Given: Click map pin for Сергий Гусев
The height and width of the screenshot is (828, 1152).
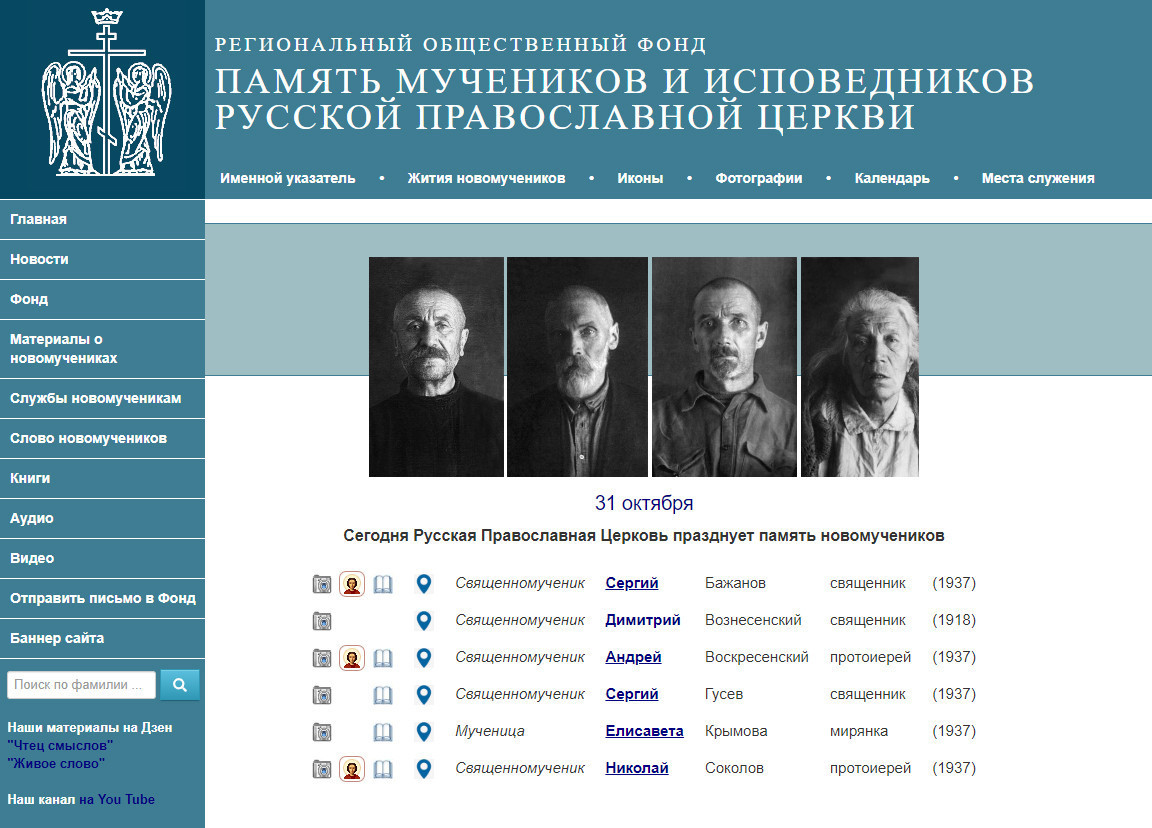Looking at the screenshot, I should (x=424, y=695).
